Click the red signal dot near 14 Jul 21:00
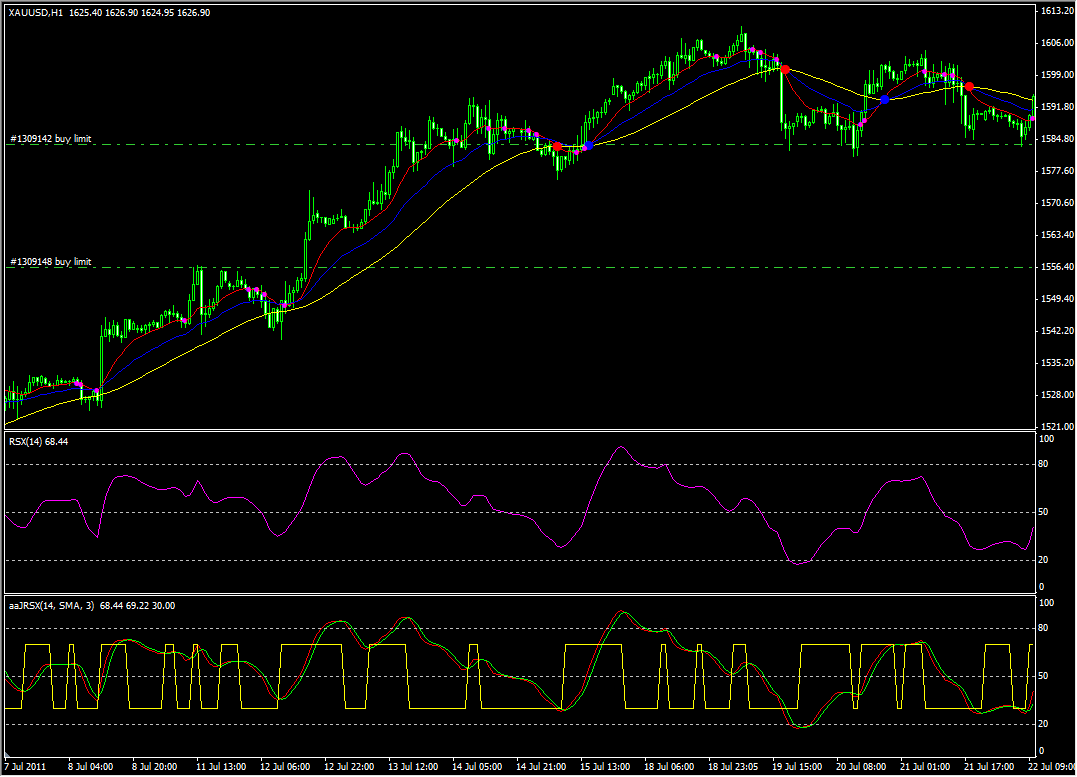1077x777 pixels. [557, 147]
